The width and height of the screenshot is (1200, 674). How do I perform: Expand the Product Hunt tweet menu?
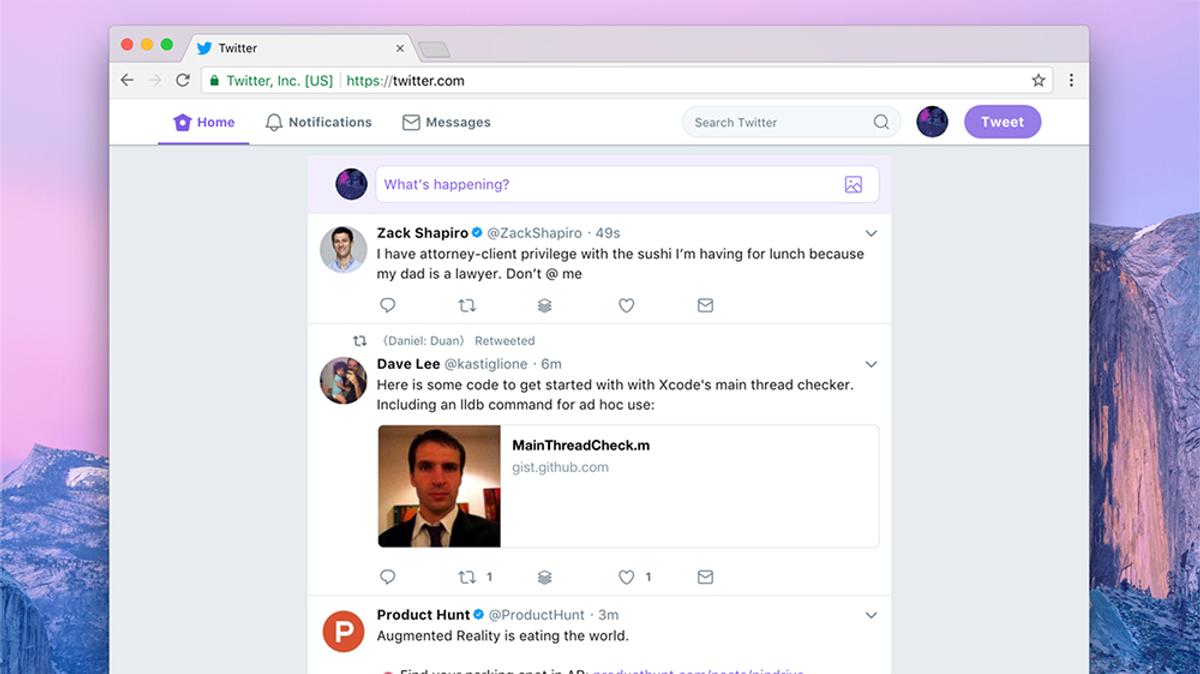871,615
